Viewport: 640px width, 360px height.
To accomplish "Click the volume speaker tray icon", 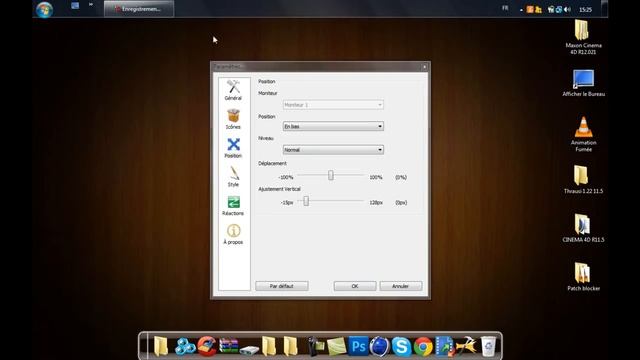I will tap(567, 9).
